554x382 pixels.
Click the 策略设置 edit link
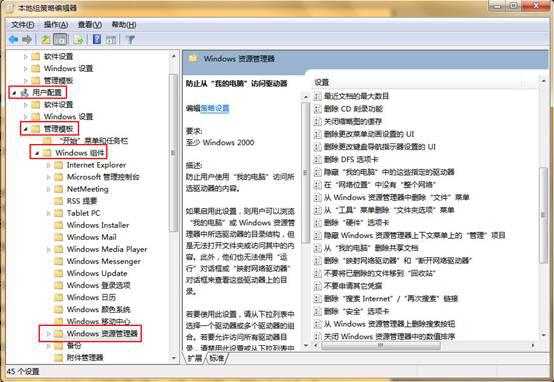pos(215,108)
